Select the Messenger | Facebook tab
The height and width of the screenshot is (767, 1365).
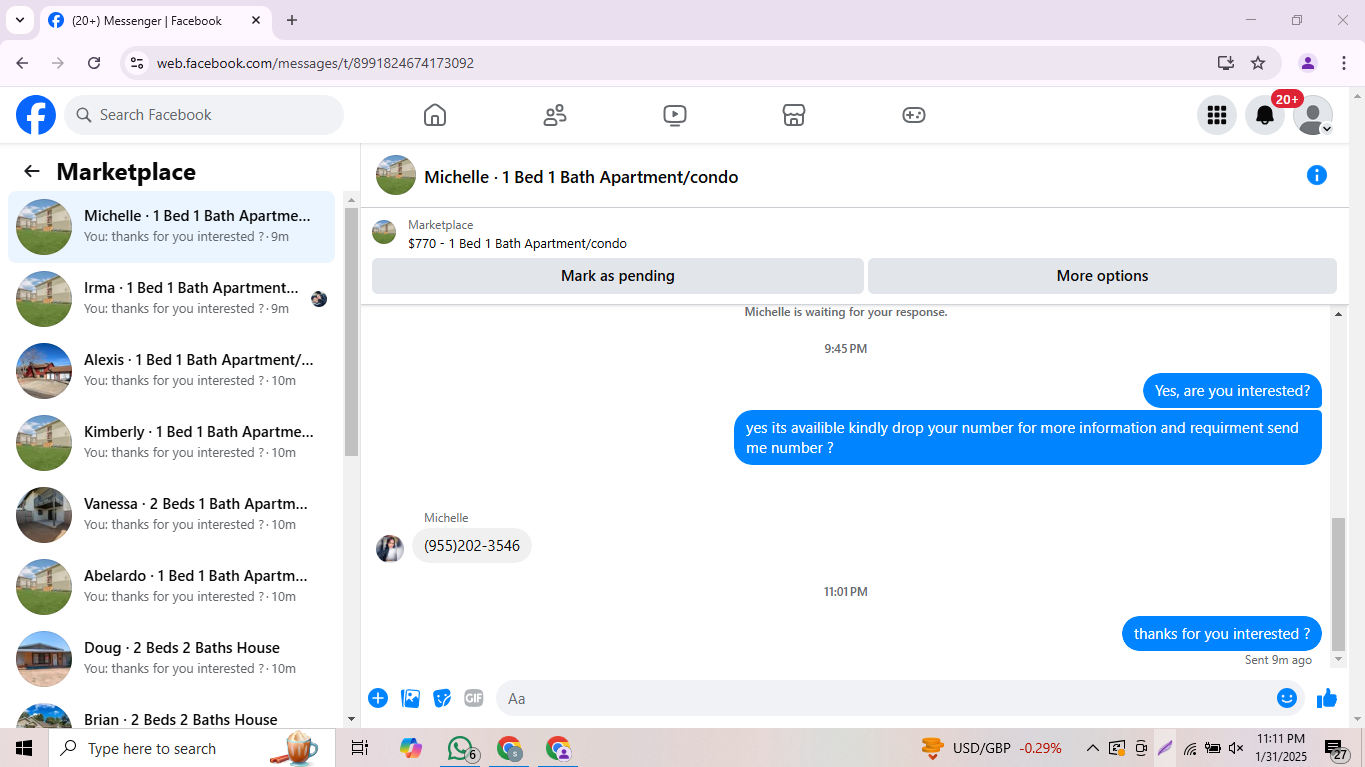pos(155,20)
